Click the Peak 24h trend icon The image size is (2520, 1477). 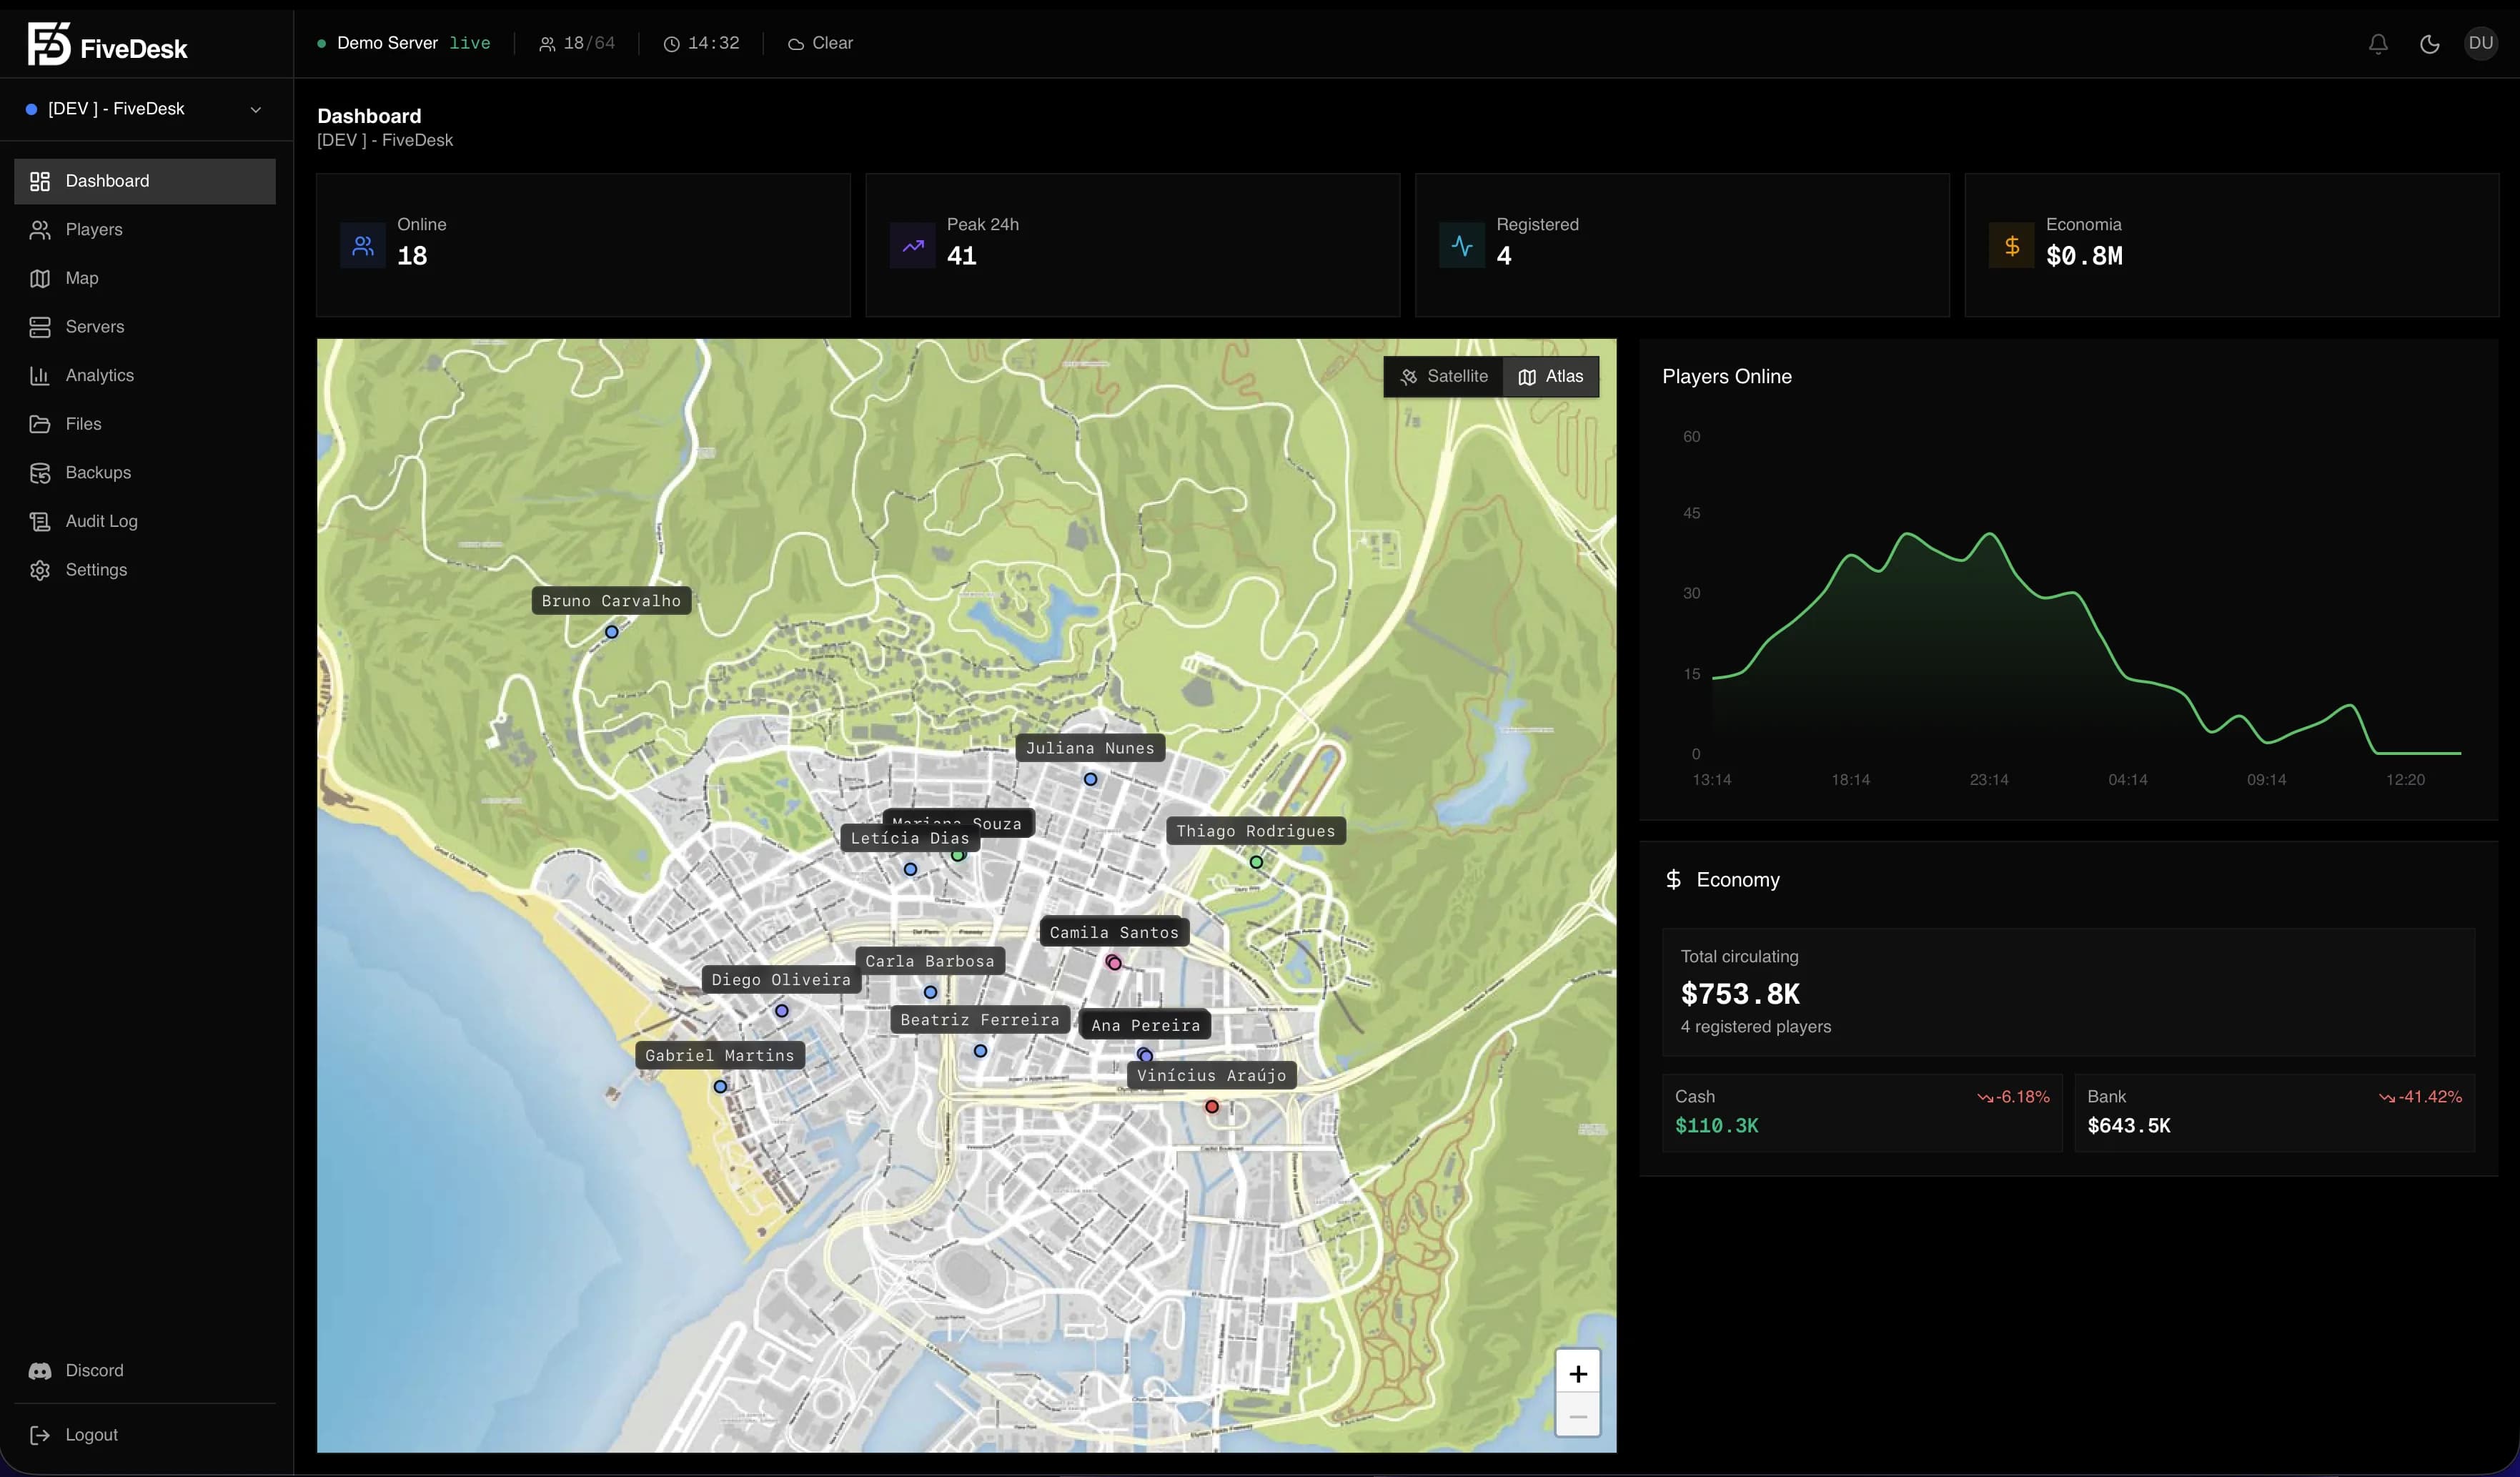[913, 245]
